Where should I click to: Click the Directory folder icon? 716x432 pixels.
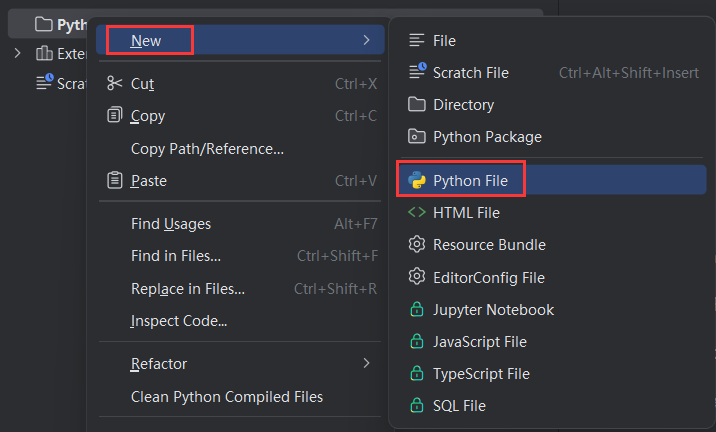tap(417, 105)
